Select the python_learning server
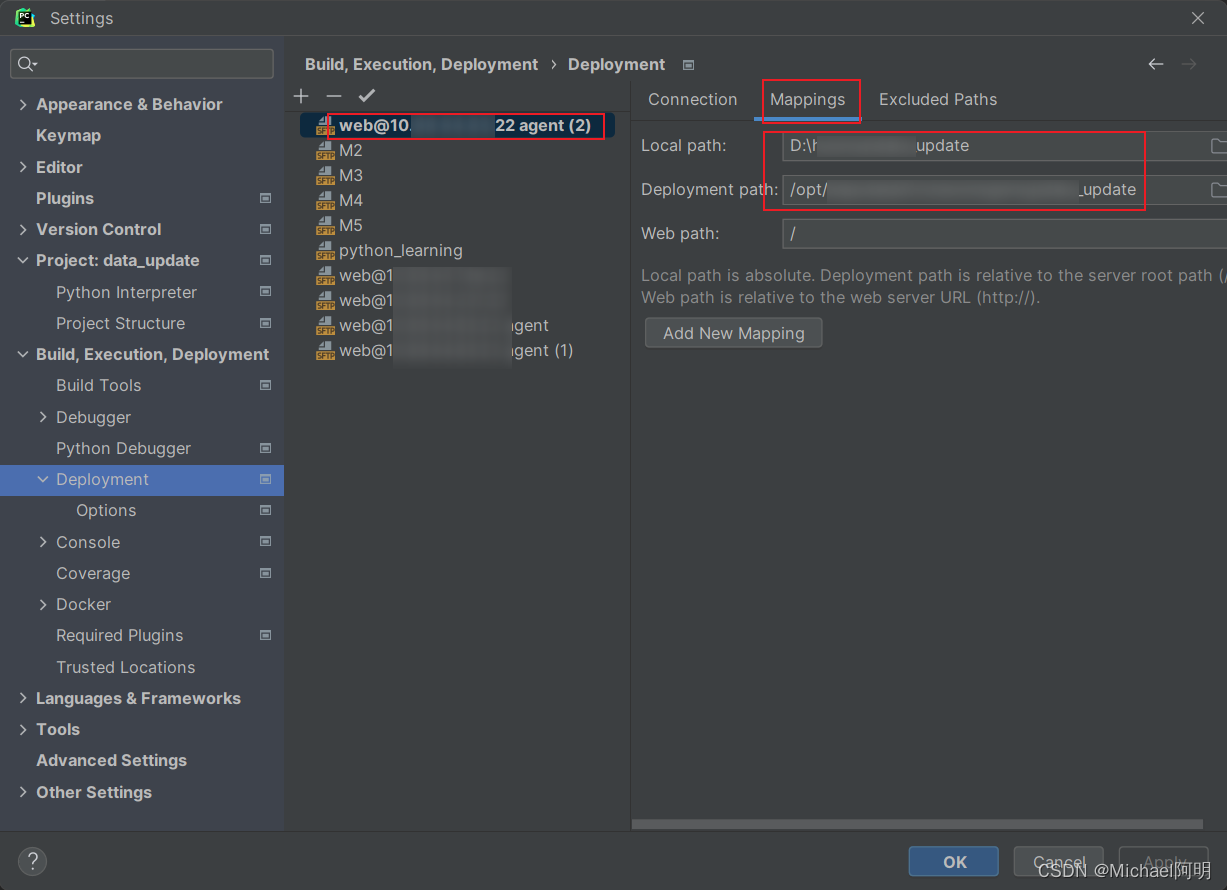 click(x=400, y=250)
